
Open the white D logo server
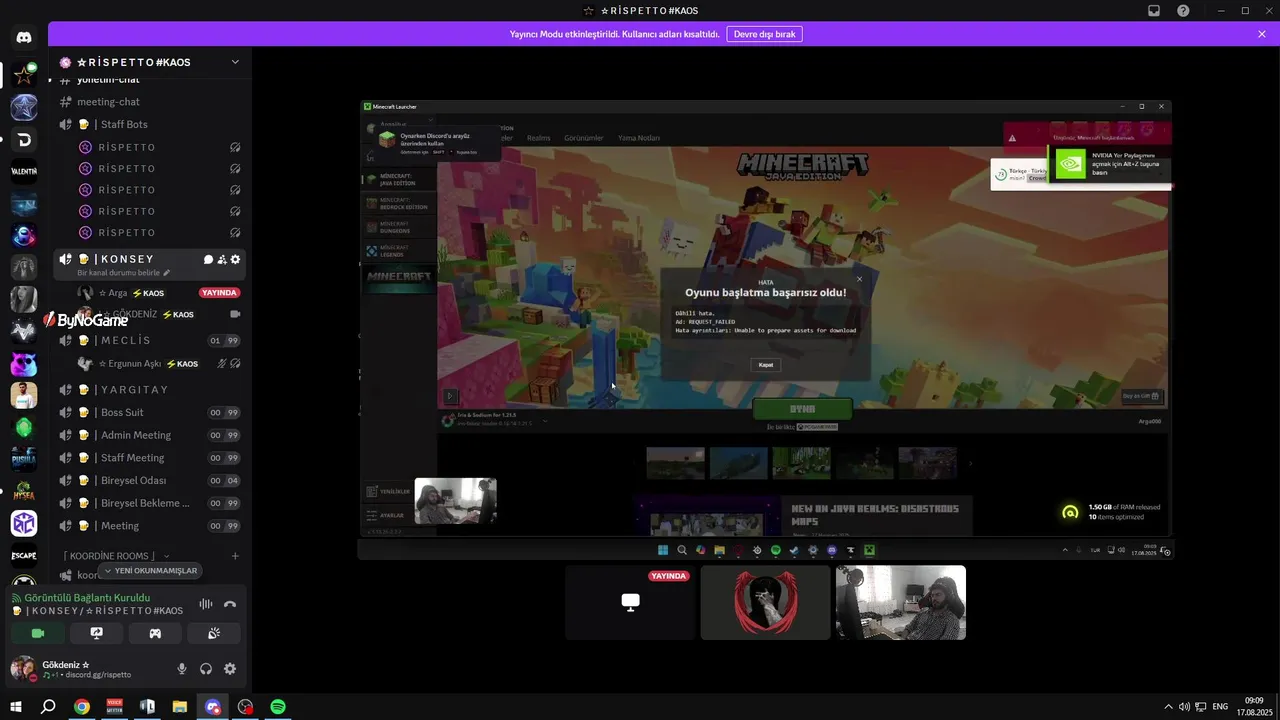(x=24, y=139)
